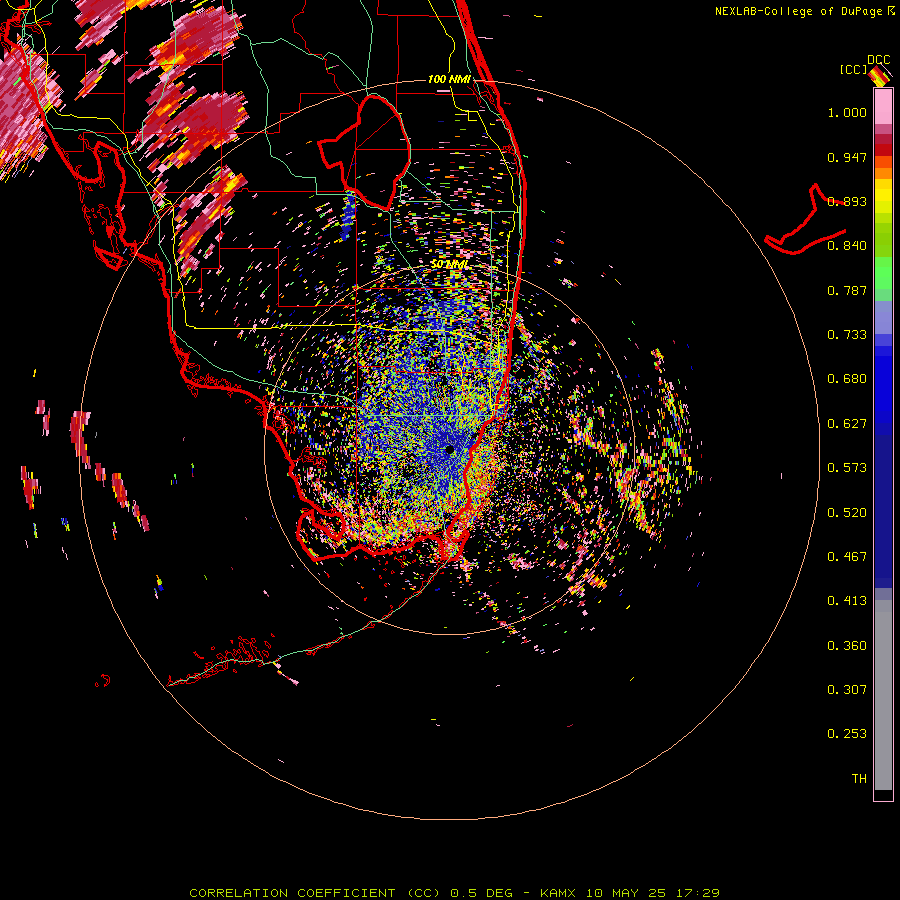Image resolution: width=900 pixels, height=900 pixels.
Task: Select the 0.627 value on the scale
Action: point(847,424)
